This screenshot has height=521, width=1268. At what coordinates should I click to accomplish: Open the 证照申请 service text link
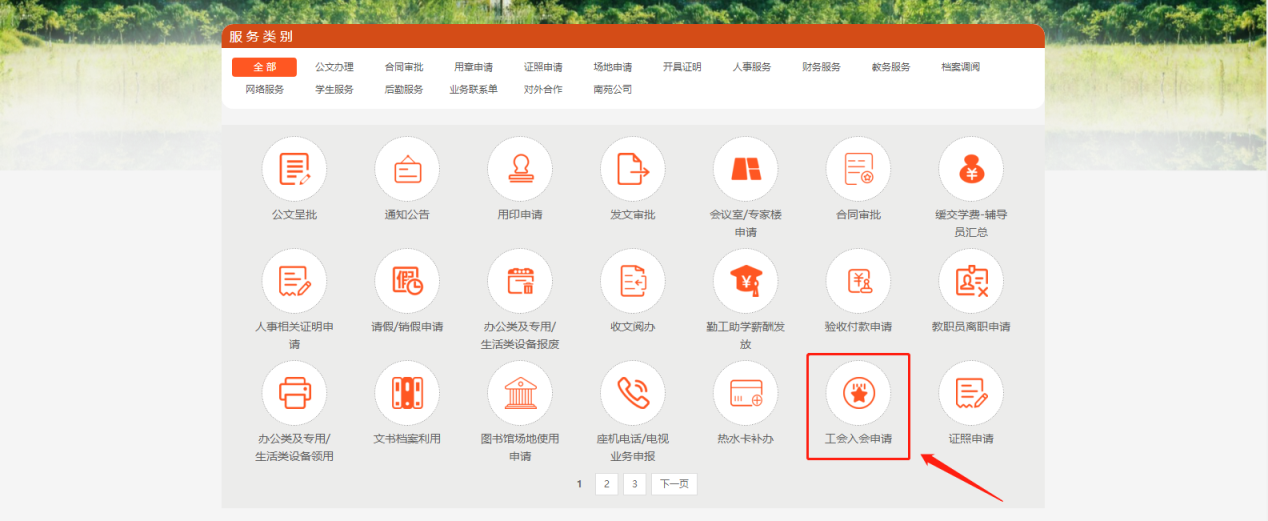point(970,439)
